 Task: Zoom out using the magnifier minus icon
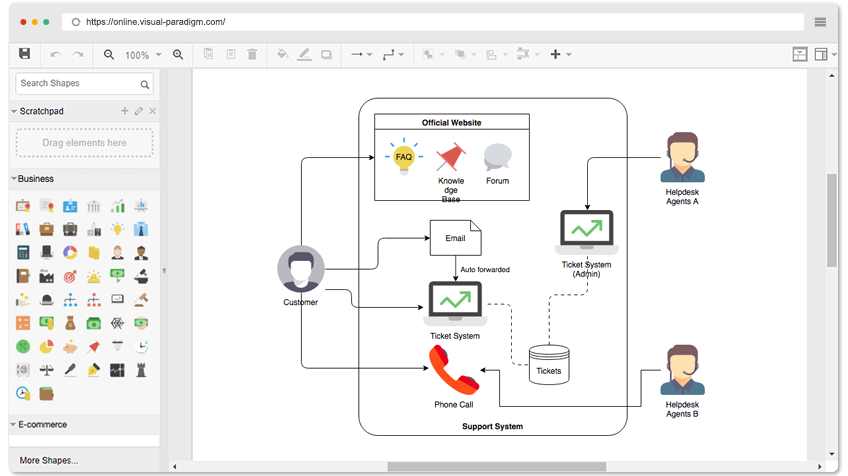(x=109, y=54)
